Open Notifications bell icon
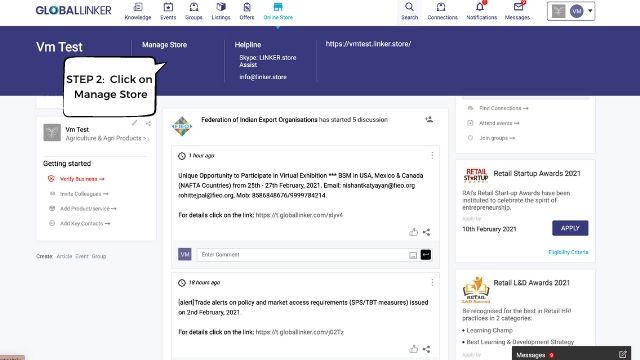Image resolution: width=640 pixels, height=360 pixels. point(480,7)
